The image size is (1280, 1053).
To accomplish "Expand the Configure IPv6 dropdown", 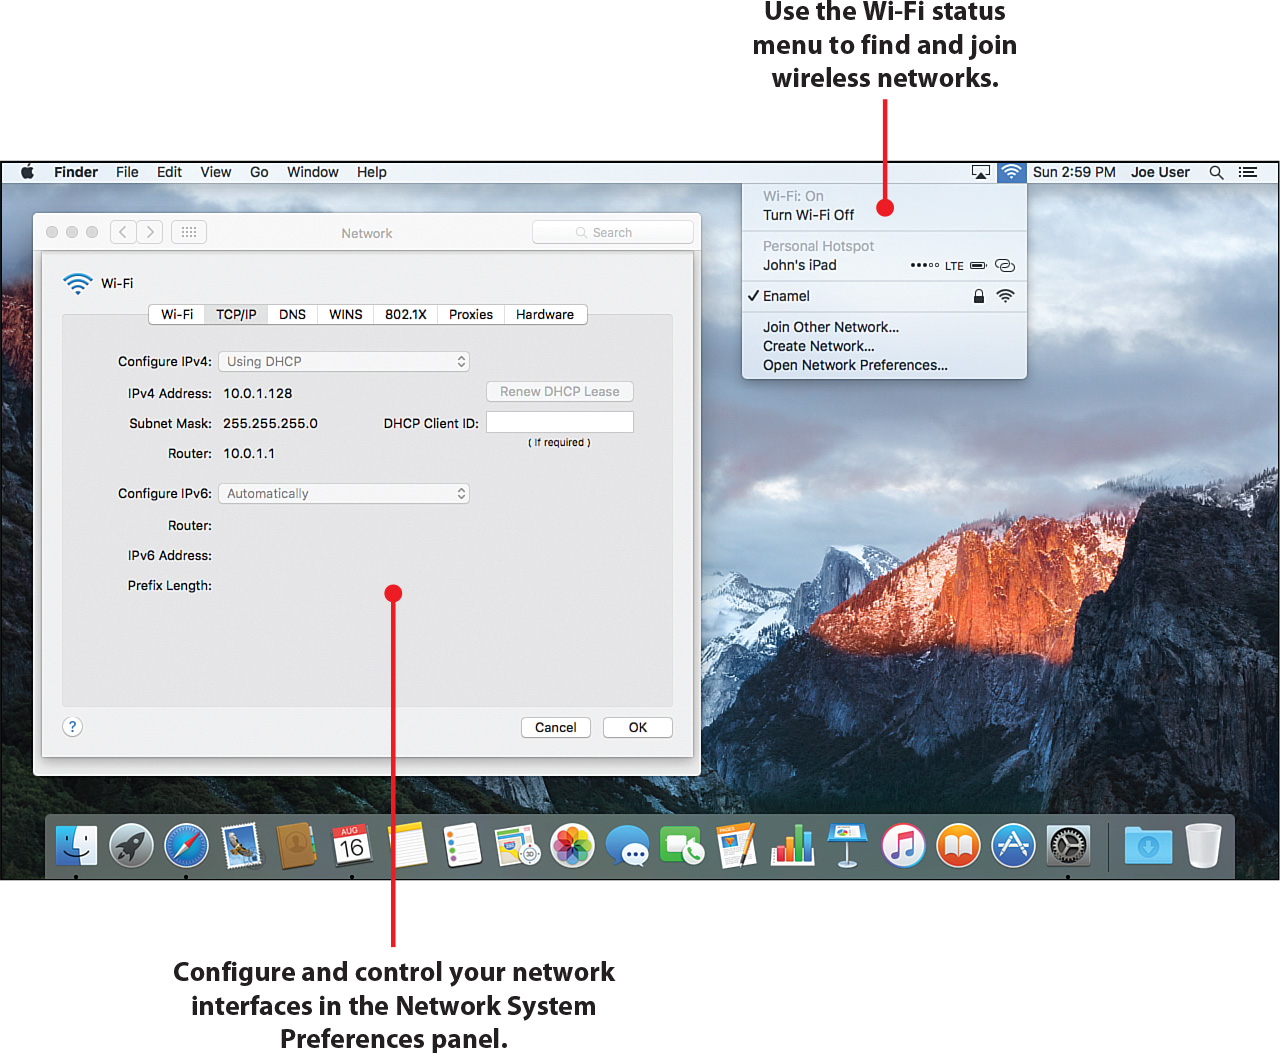I will coord(344,494).
